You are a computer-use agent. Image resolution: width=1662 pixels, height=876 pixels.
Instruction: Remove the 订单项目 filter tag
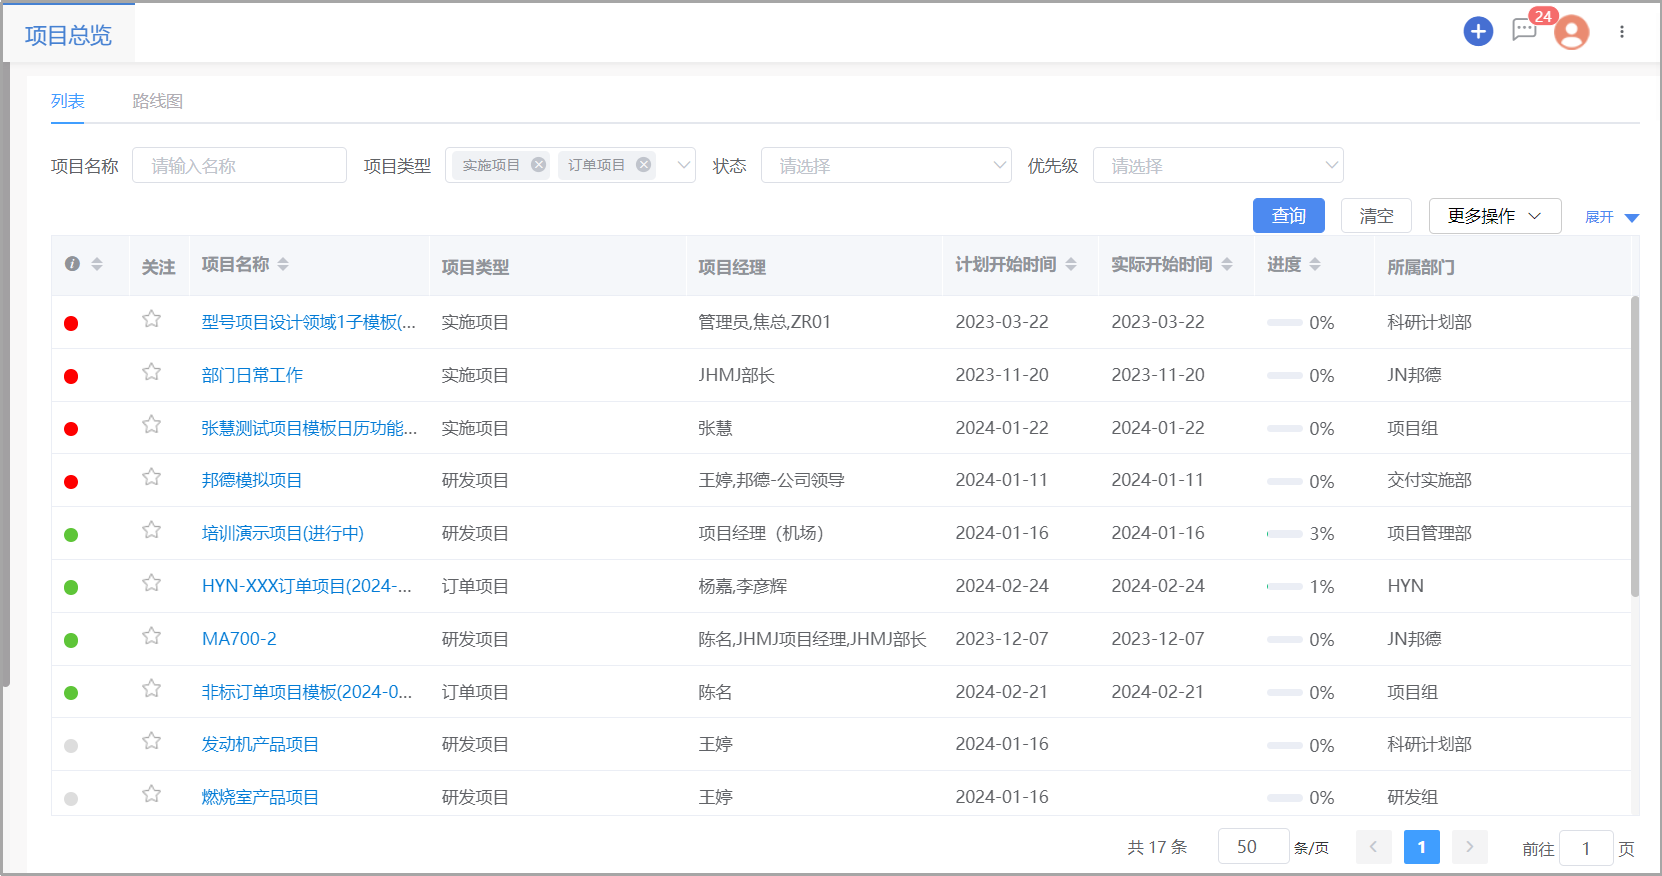pos(644,165)
